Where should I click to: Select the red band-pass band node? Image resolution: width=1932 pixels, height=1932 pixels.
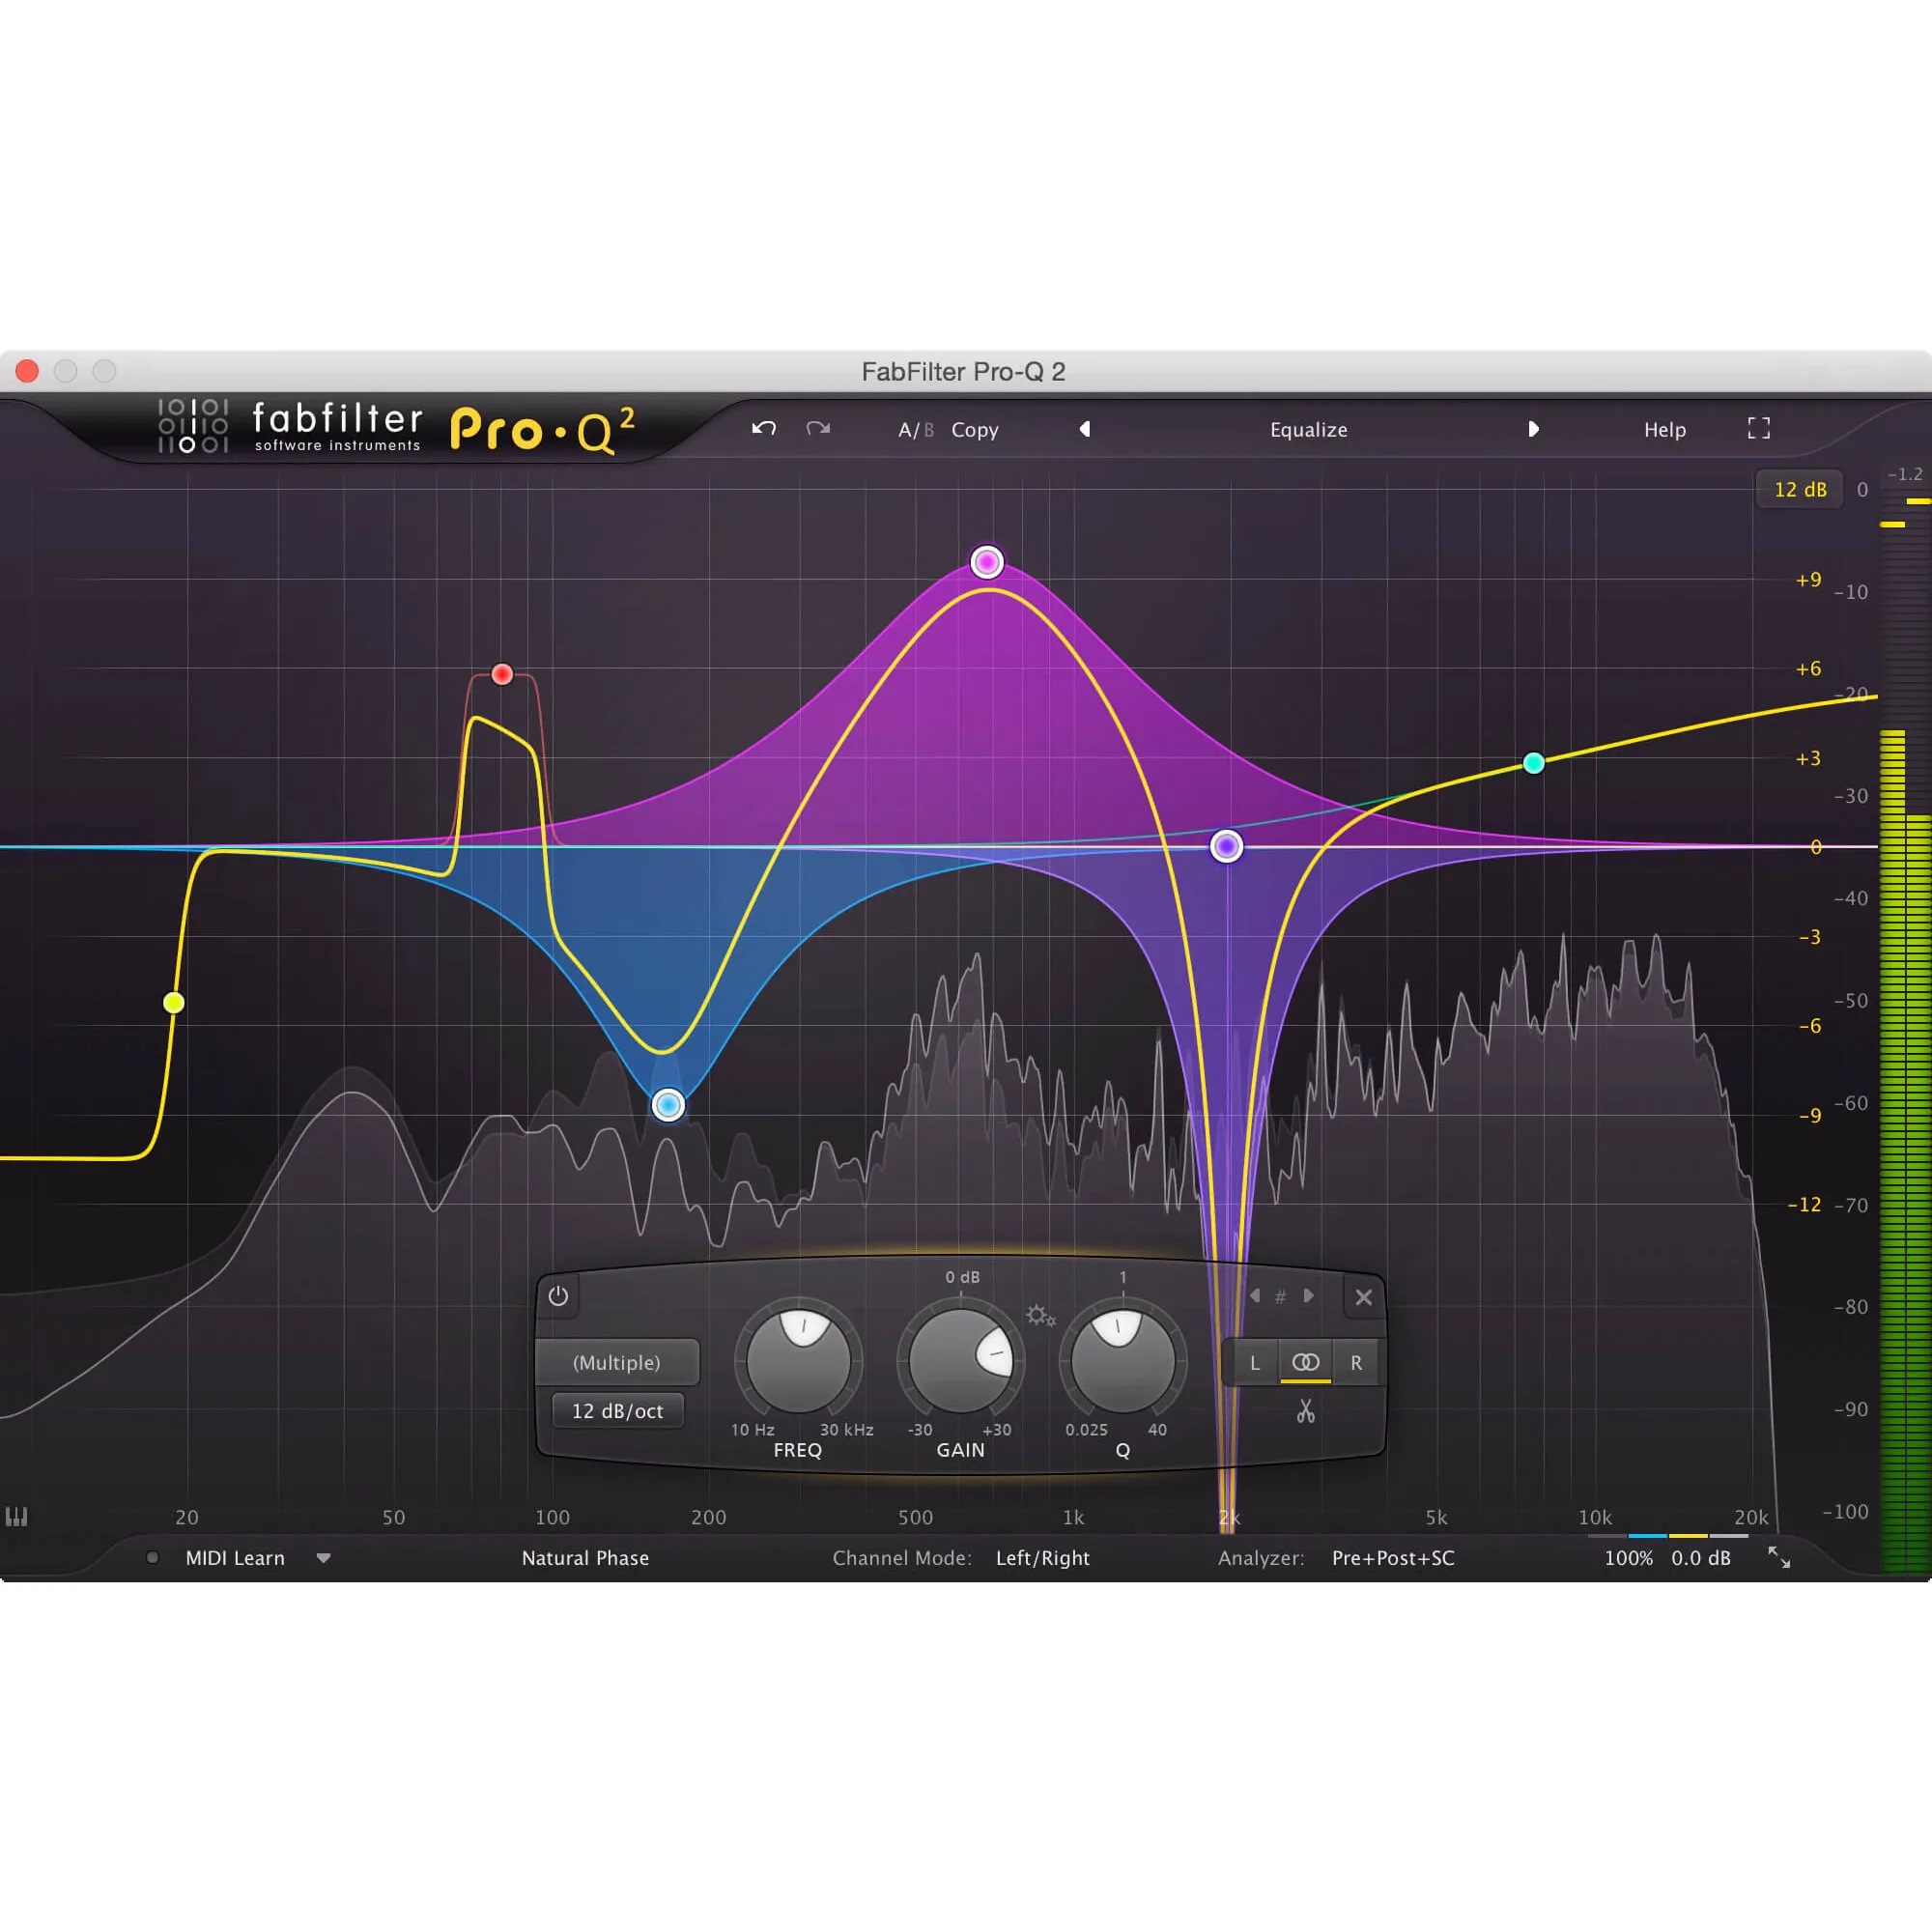[x=503, y=674]
